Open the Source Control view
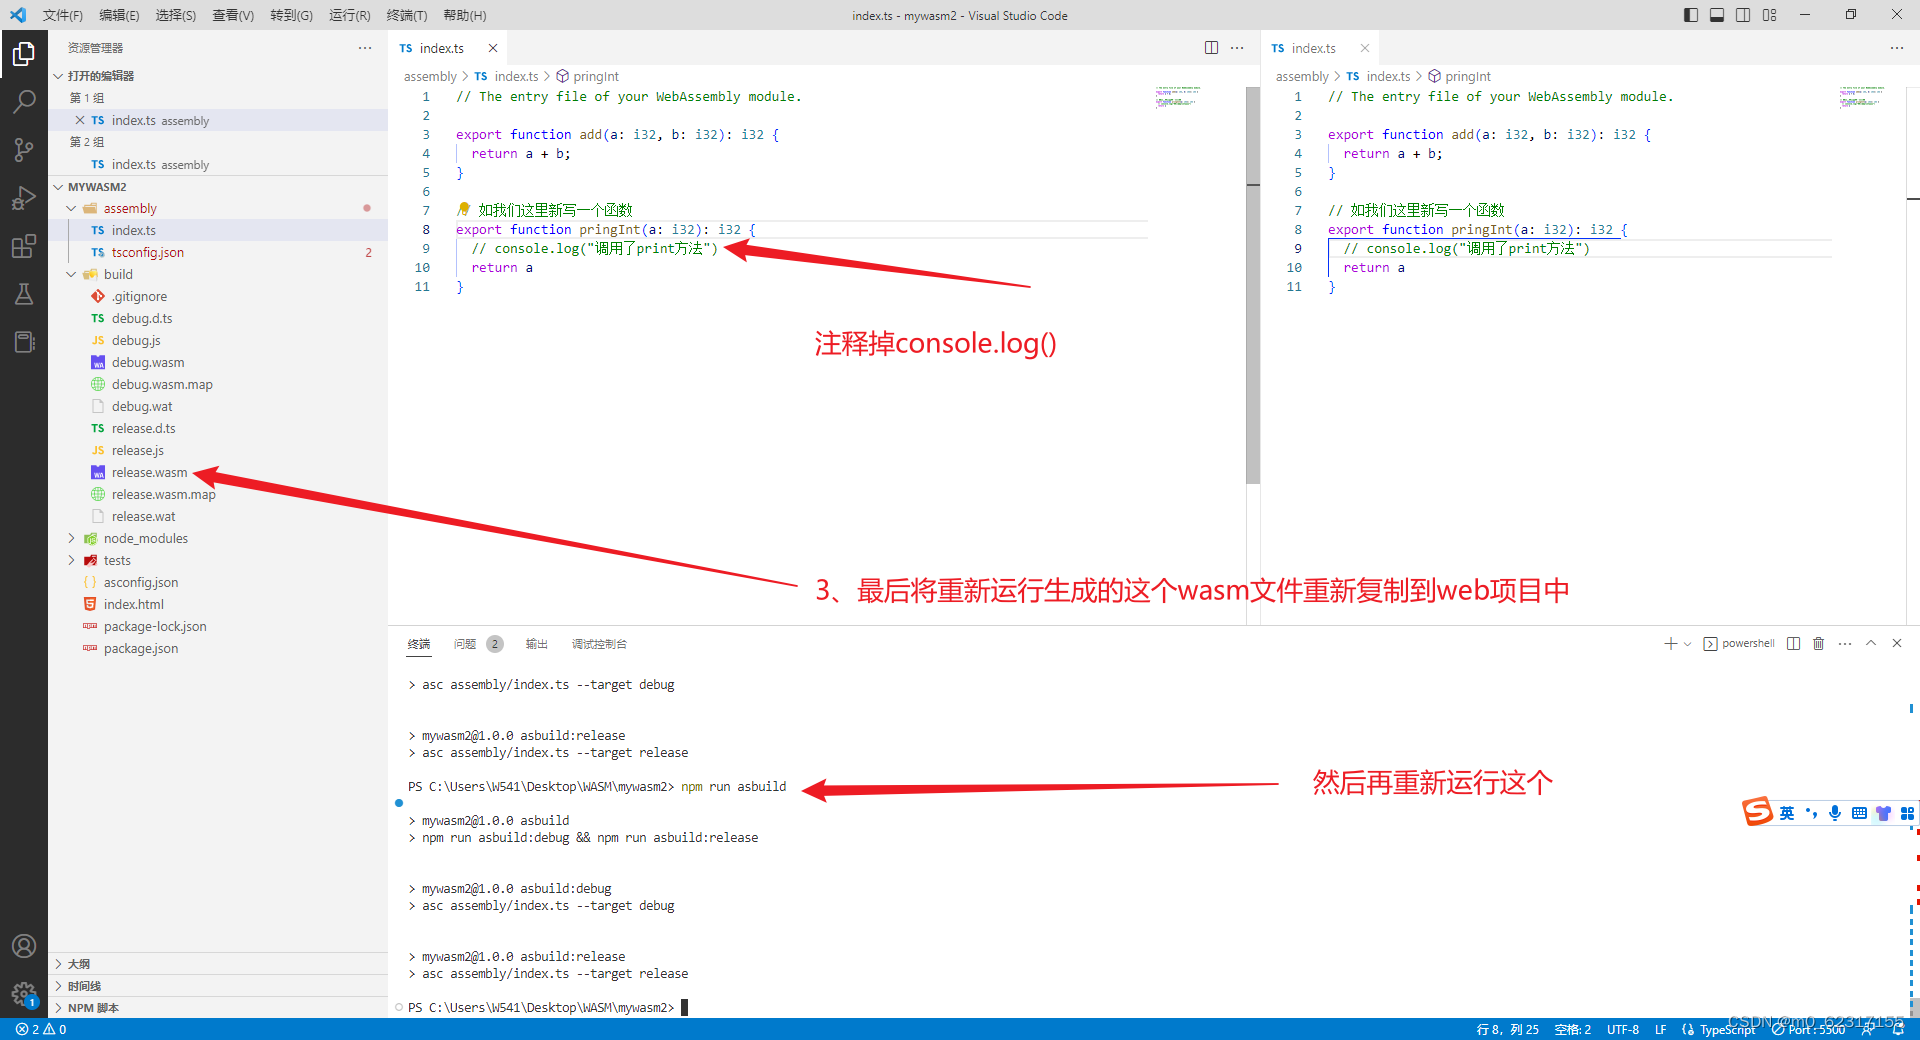1920x1040 pixels. click(x=24, y=148)
